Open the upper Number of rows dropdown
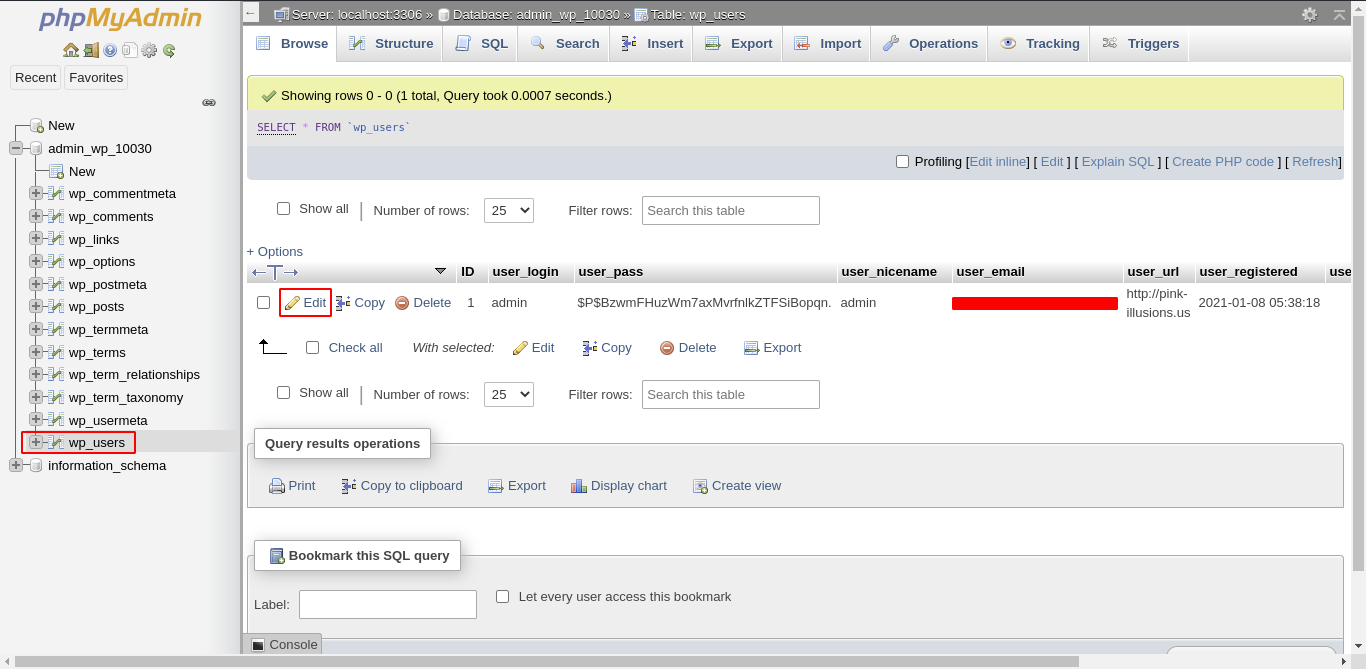This screenshot has height=669, width=1366. [x=509, y=210]
